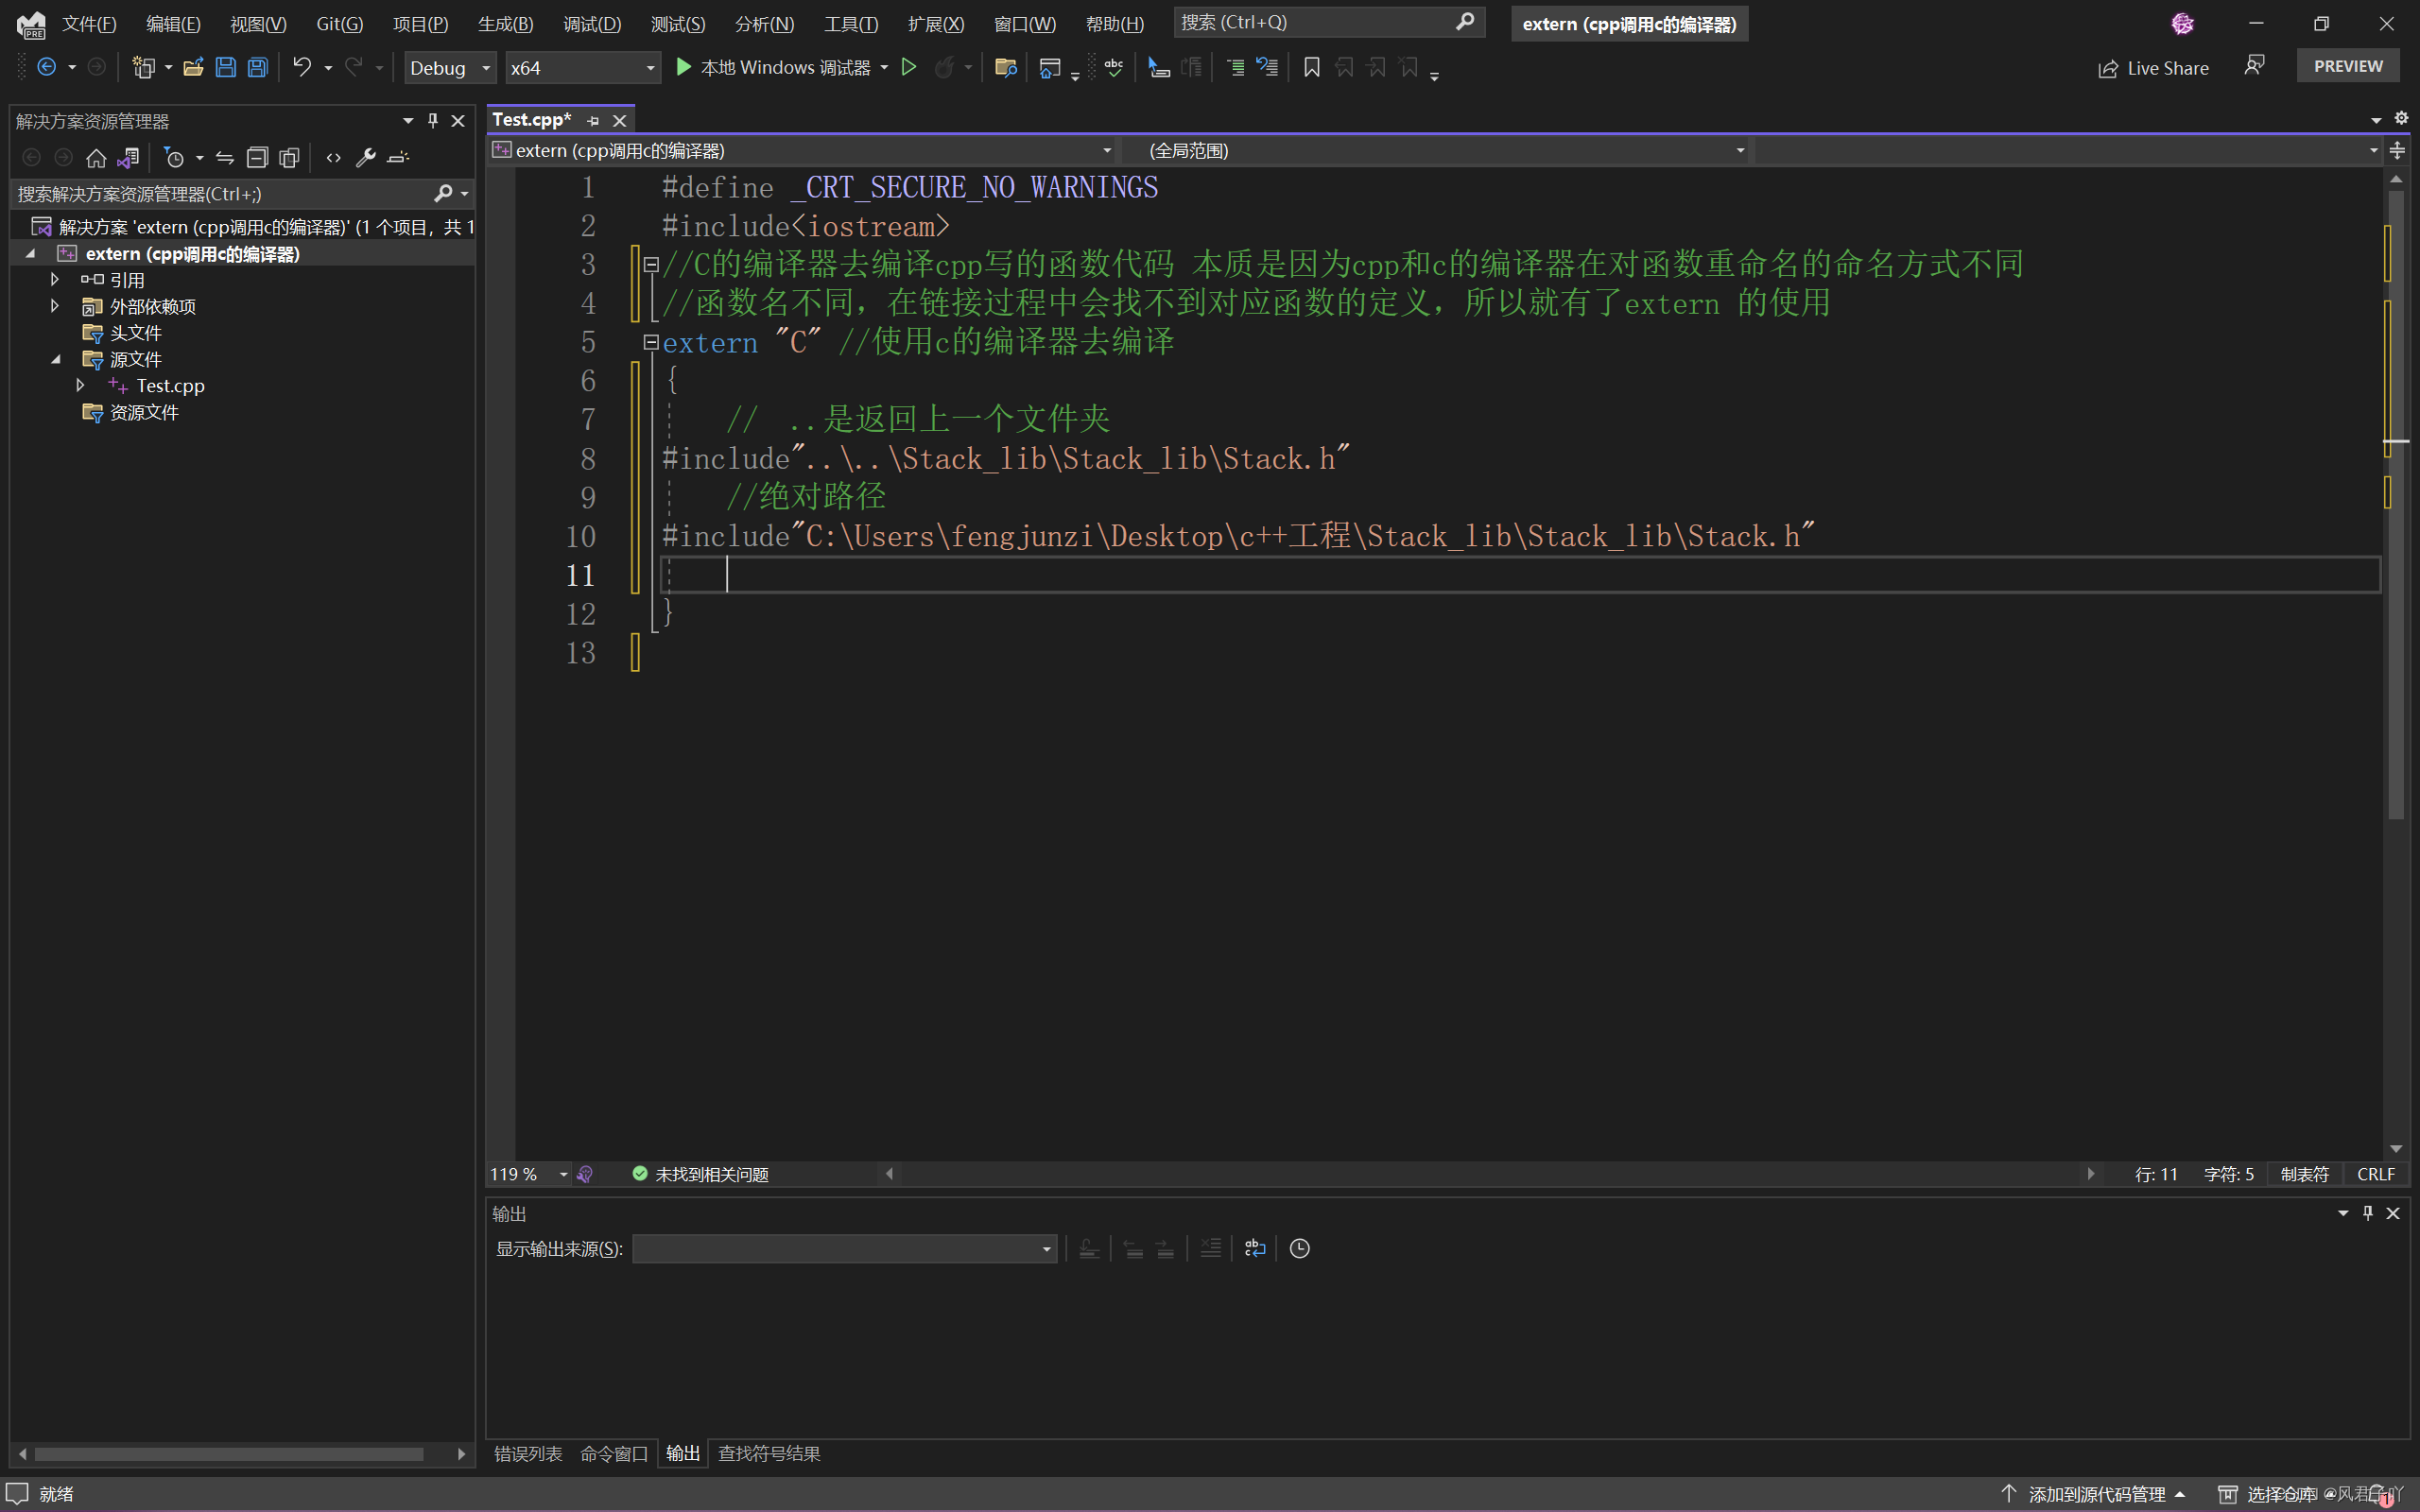
Task: Click the Live Share button
Action: click(x=2153, y=67)
